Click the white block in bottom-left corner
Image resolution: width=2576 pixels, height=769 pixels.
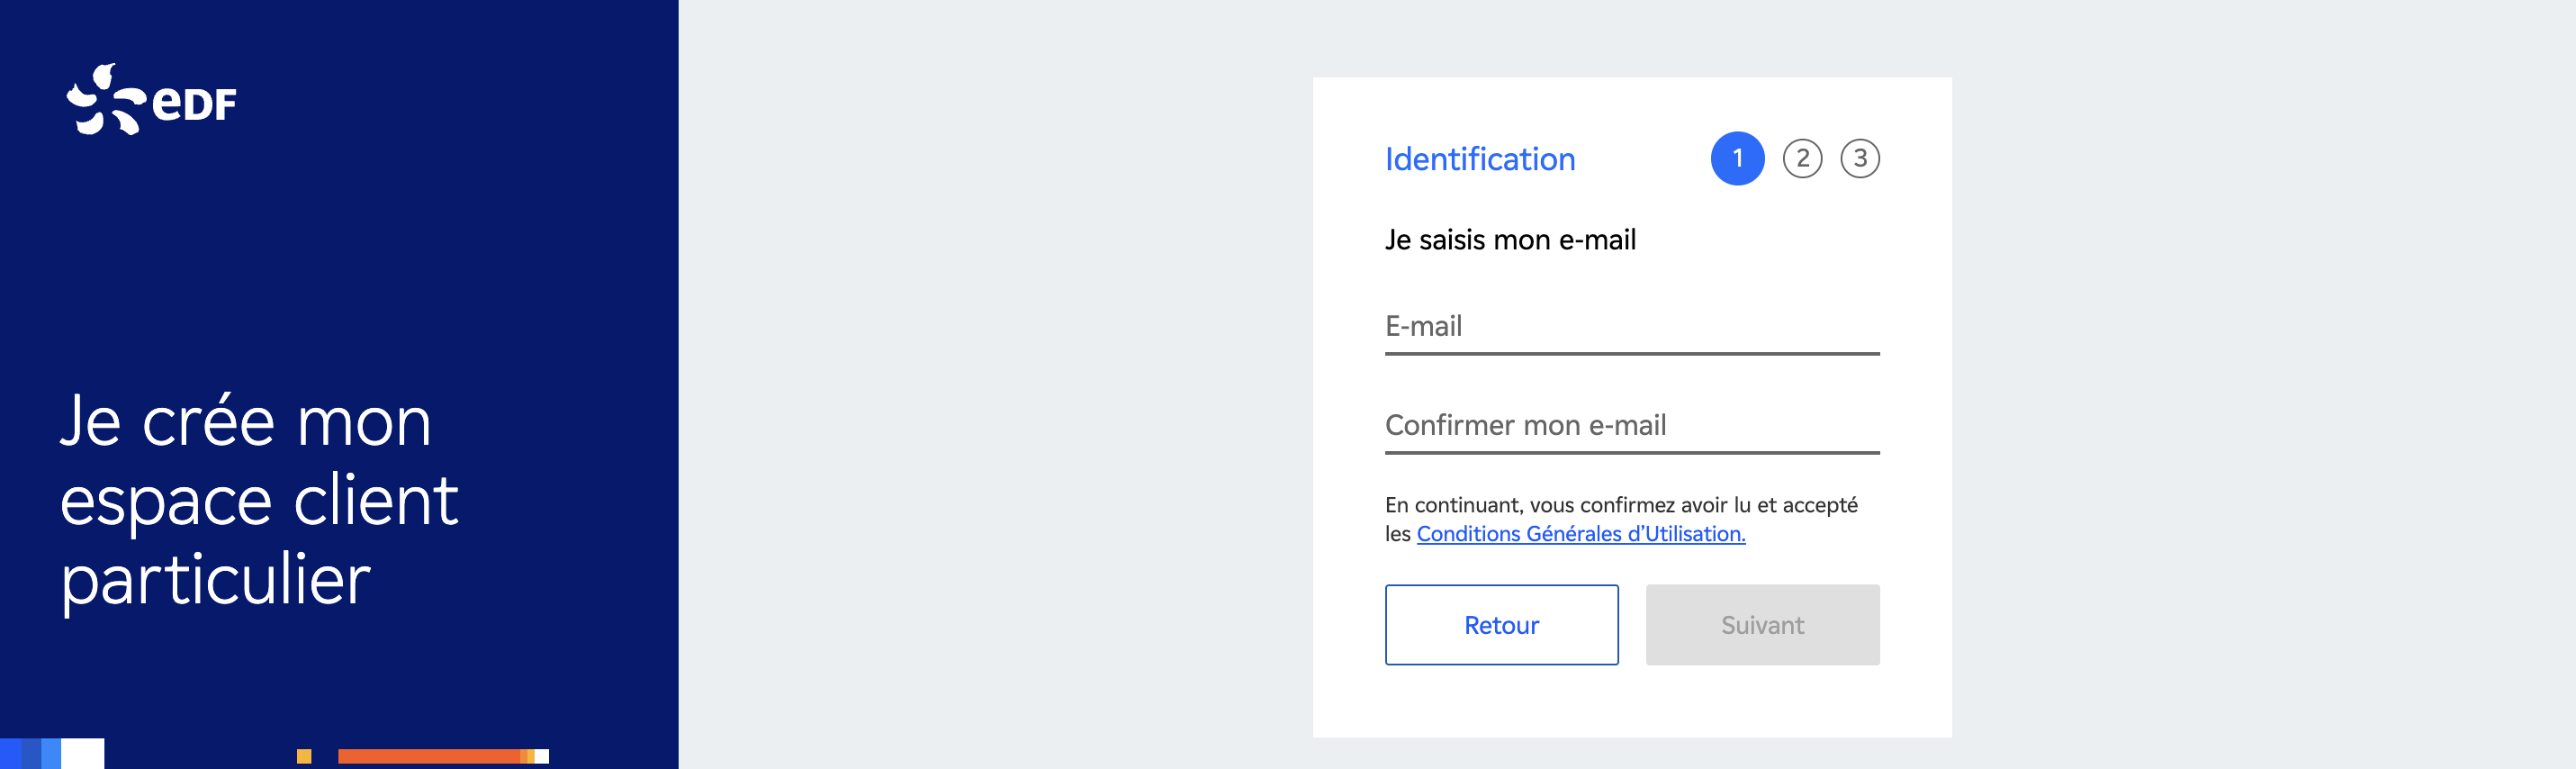(82, 753)
